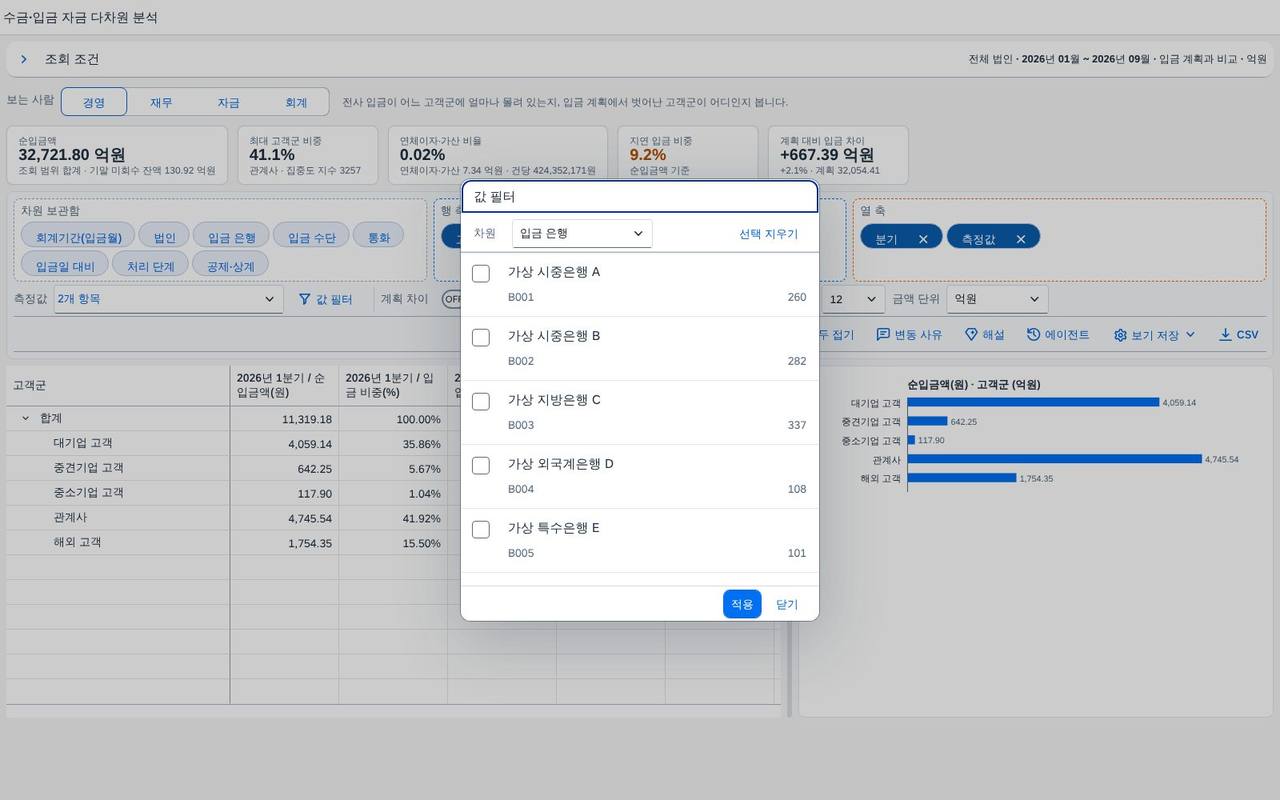
Task: Check the 가상 시중은행 B checkbox
Action: tap(481, 337)
